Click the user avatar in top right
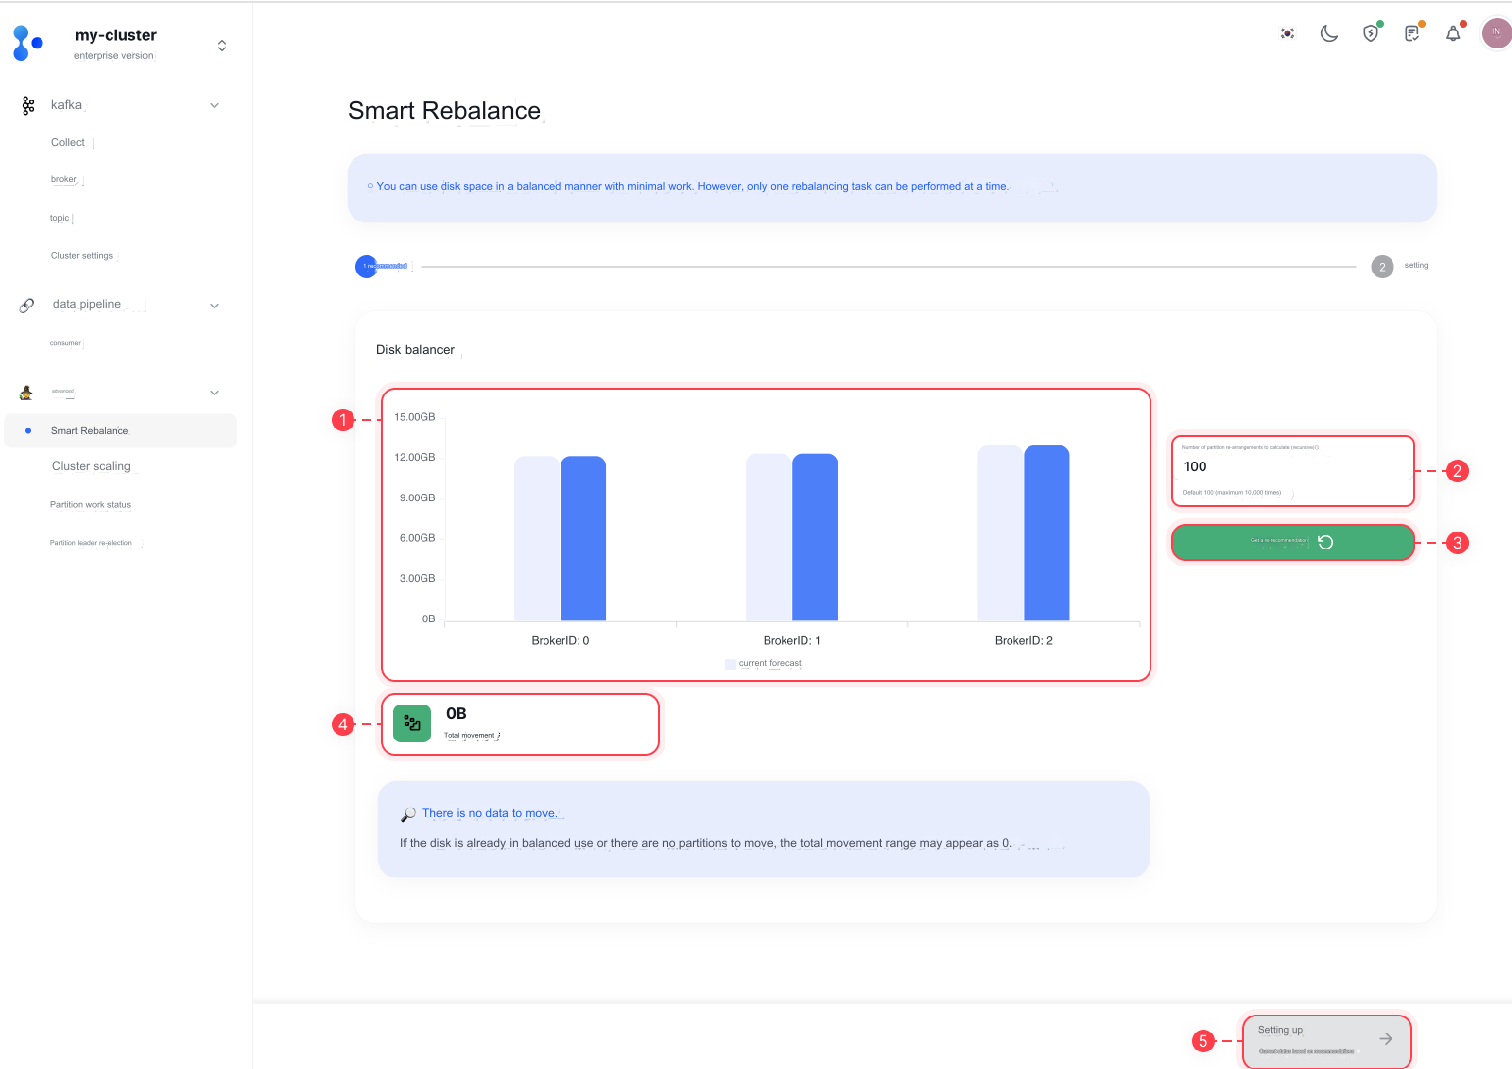1512x1069 pixels. point(1495,32)
